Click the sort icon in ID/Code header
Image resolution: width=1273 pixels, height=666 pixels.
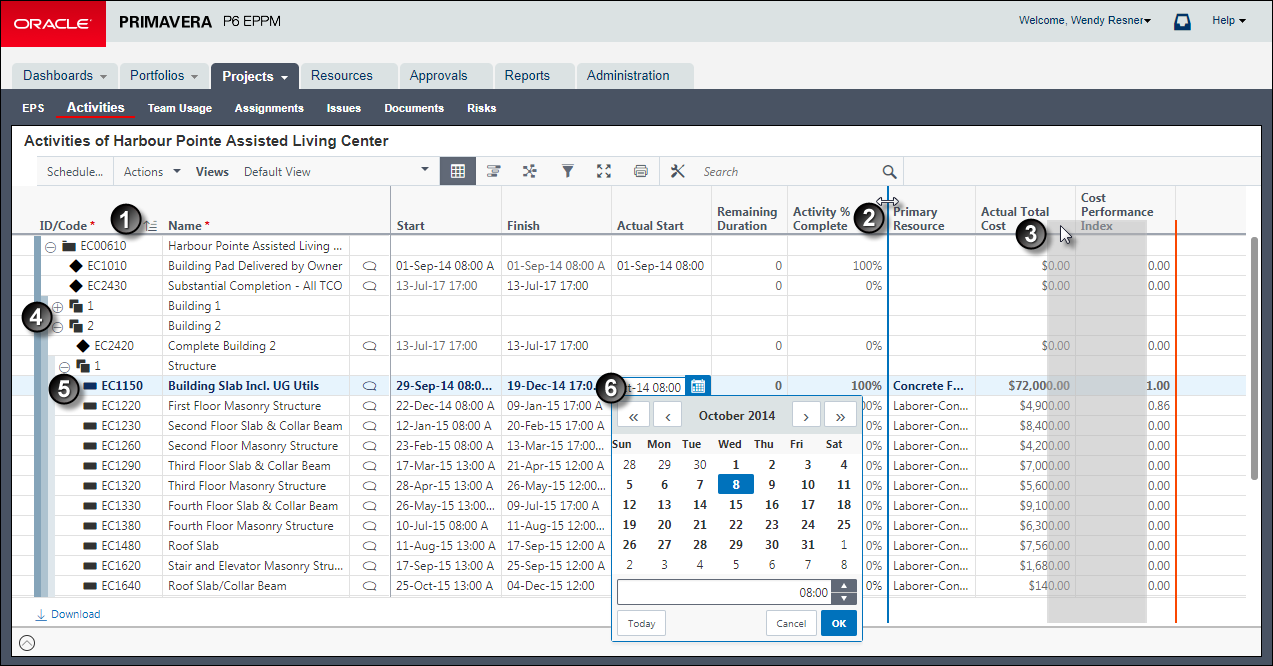click(x=151, y=226)
